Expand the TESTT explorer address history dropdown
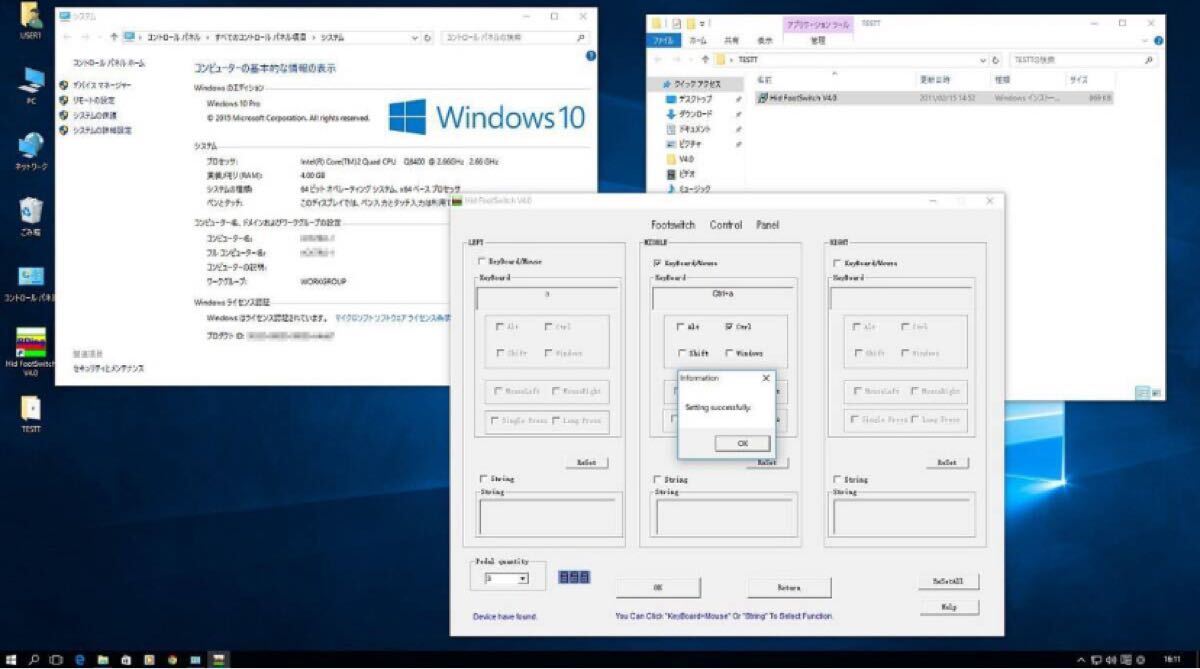The height and width of the screenshot is (669, 1200). click(x=982, y=60)
